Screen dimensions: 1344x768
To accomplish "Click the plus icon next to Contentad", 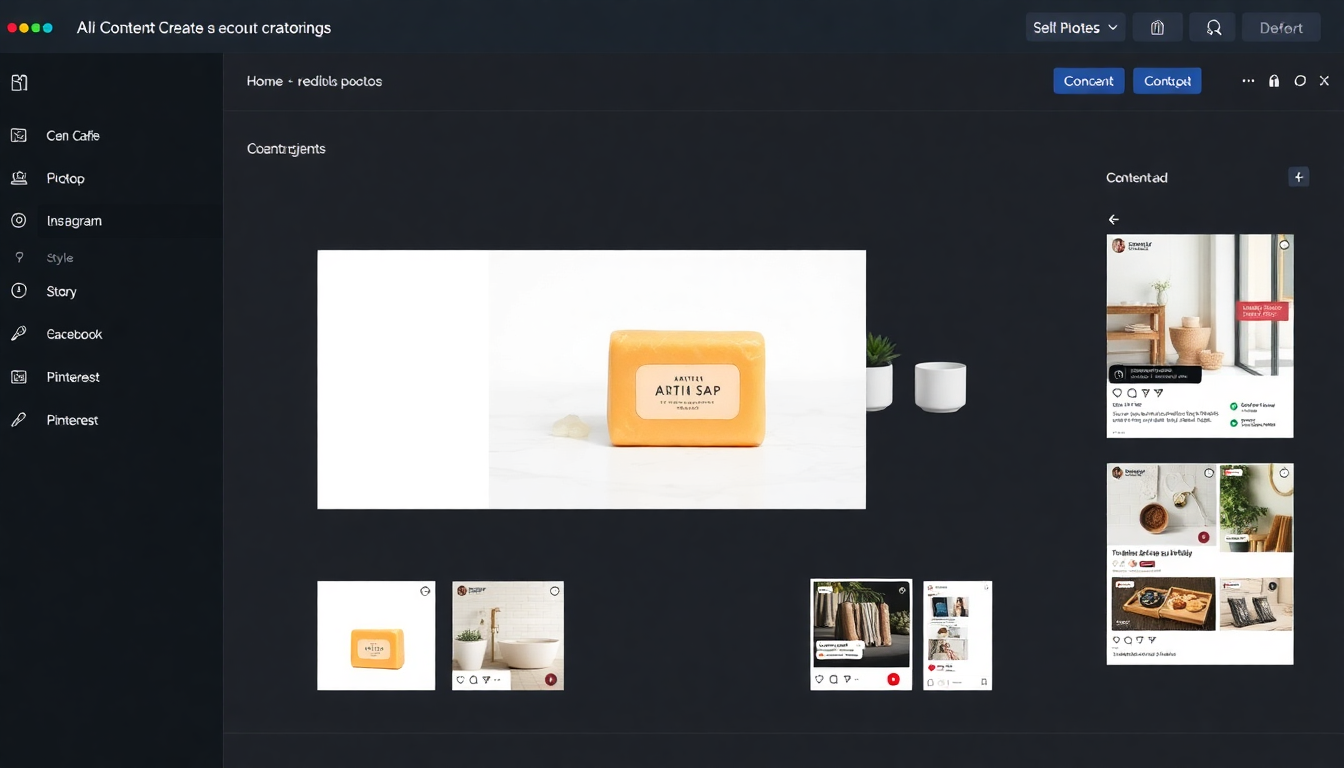I will [1298, 176].
